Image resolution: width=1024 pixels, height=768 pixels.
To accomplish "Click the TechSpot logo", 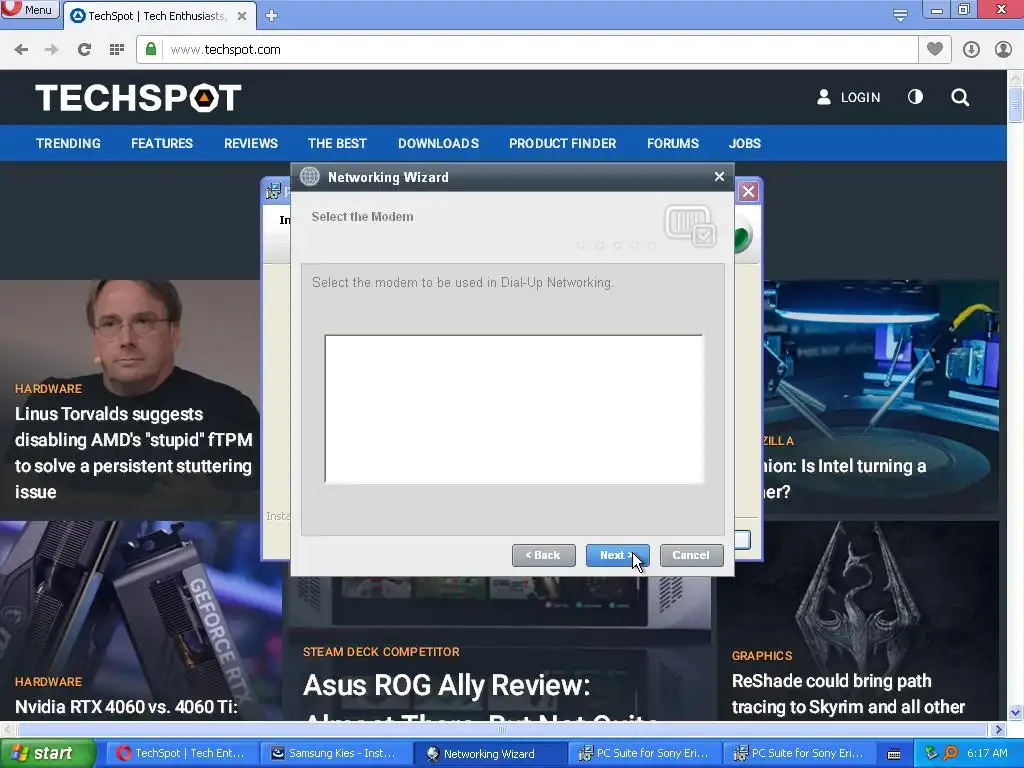I will [138, 98].
